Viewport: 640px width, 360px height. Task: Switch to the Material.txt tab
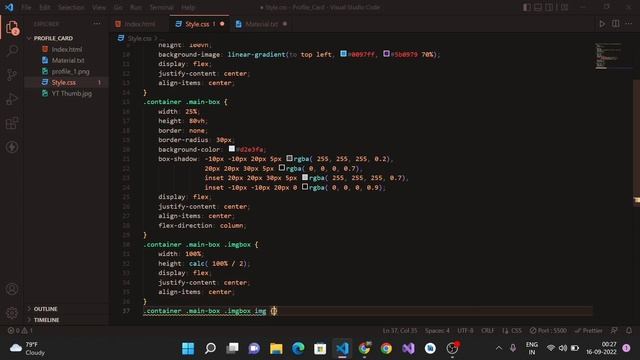coord(262,24)
